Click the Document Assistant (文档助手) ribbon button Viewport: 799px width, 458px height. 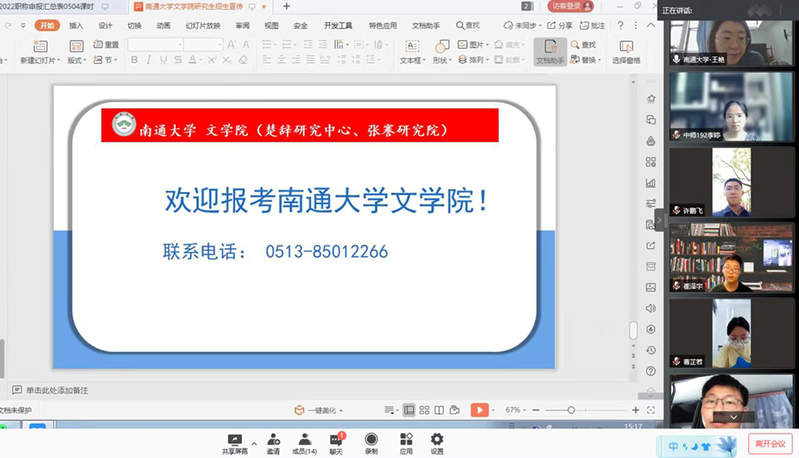[550, 52]
